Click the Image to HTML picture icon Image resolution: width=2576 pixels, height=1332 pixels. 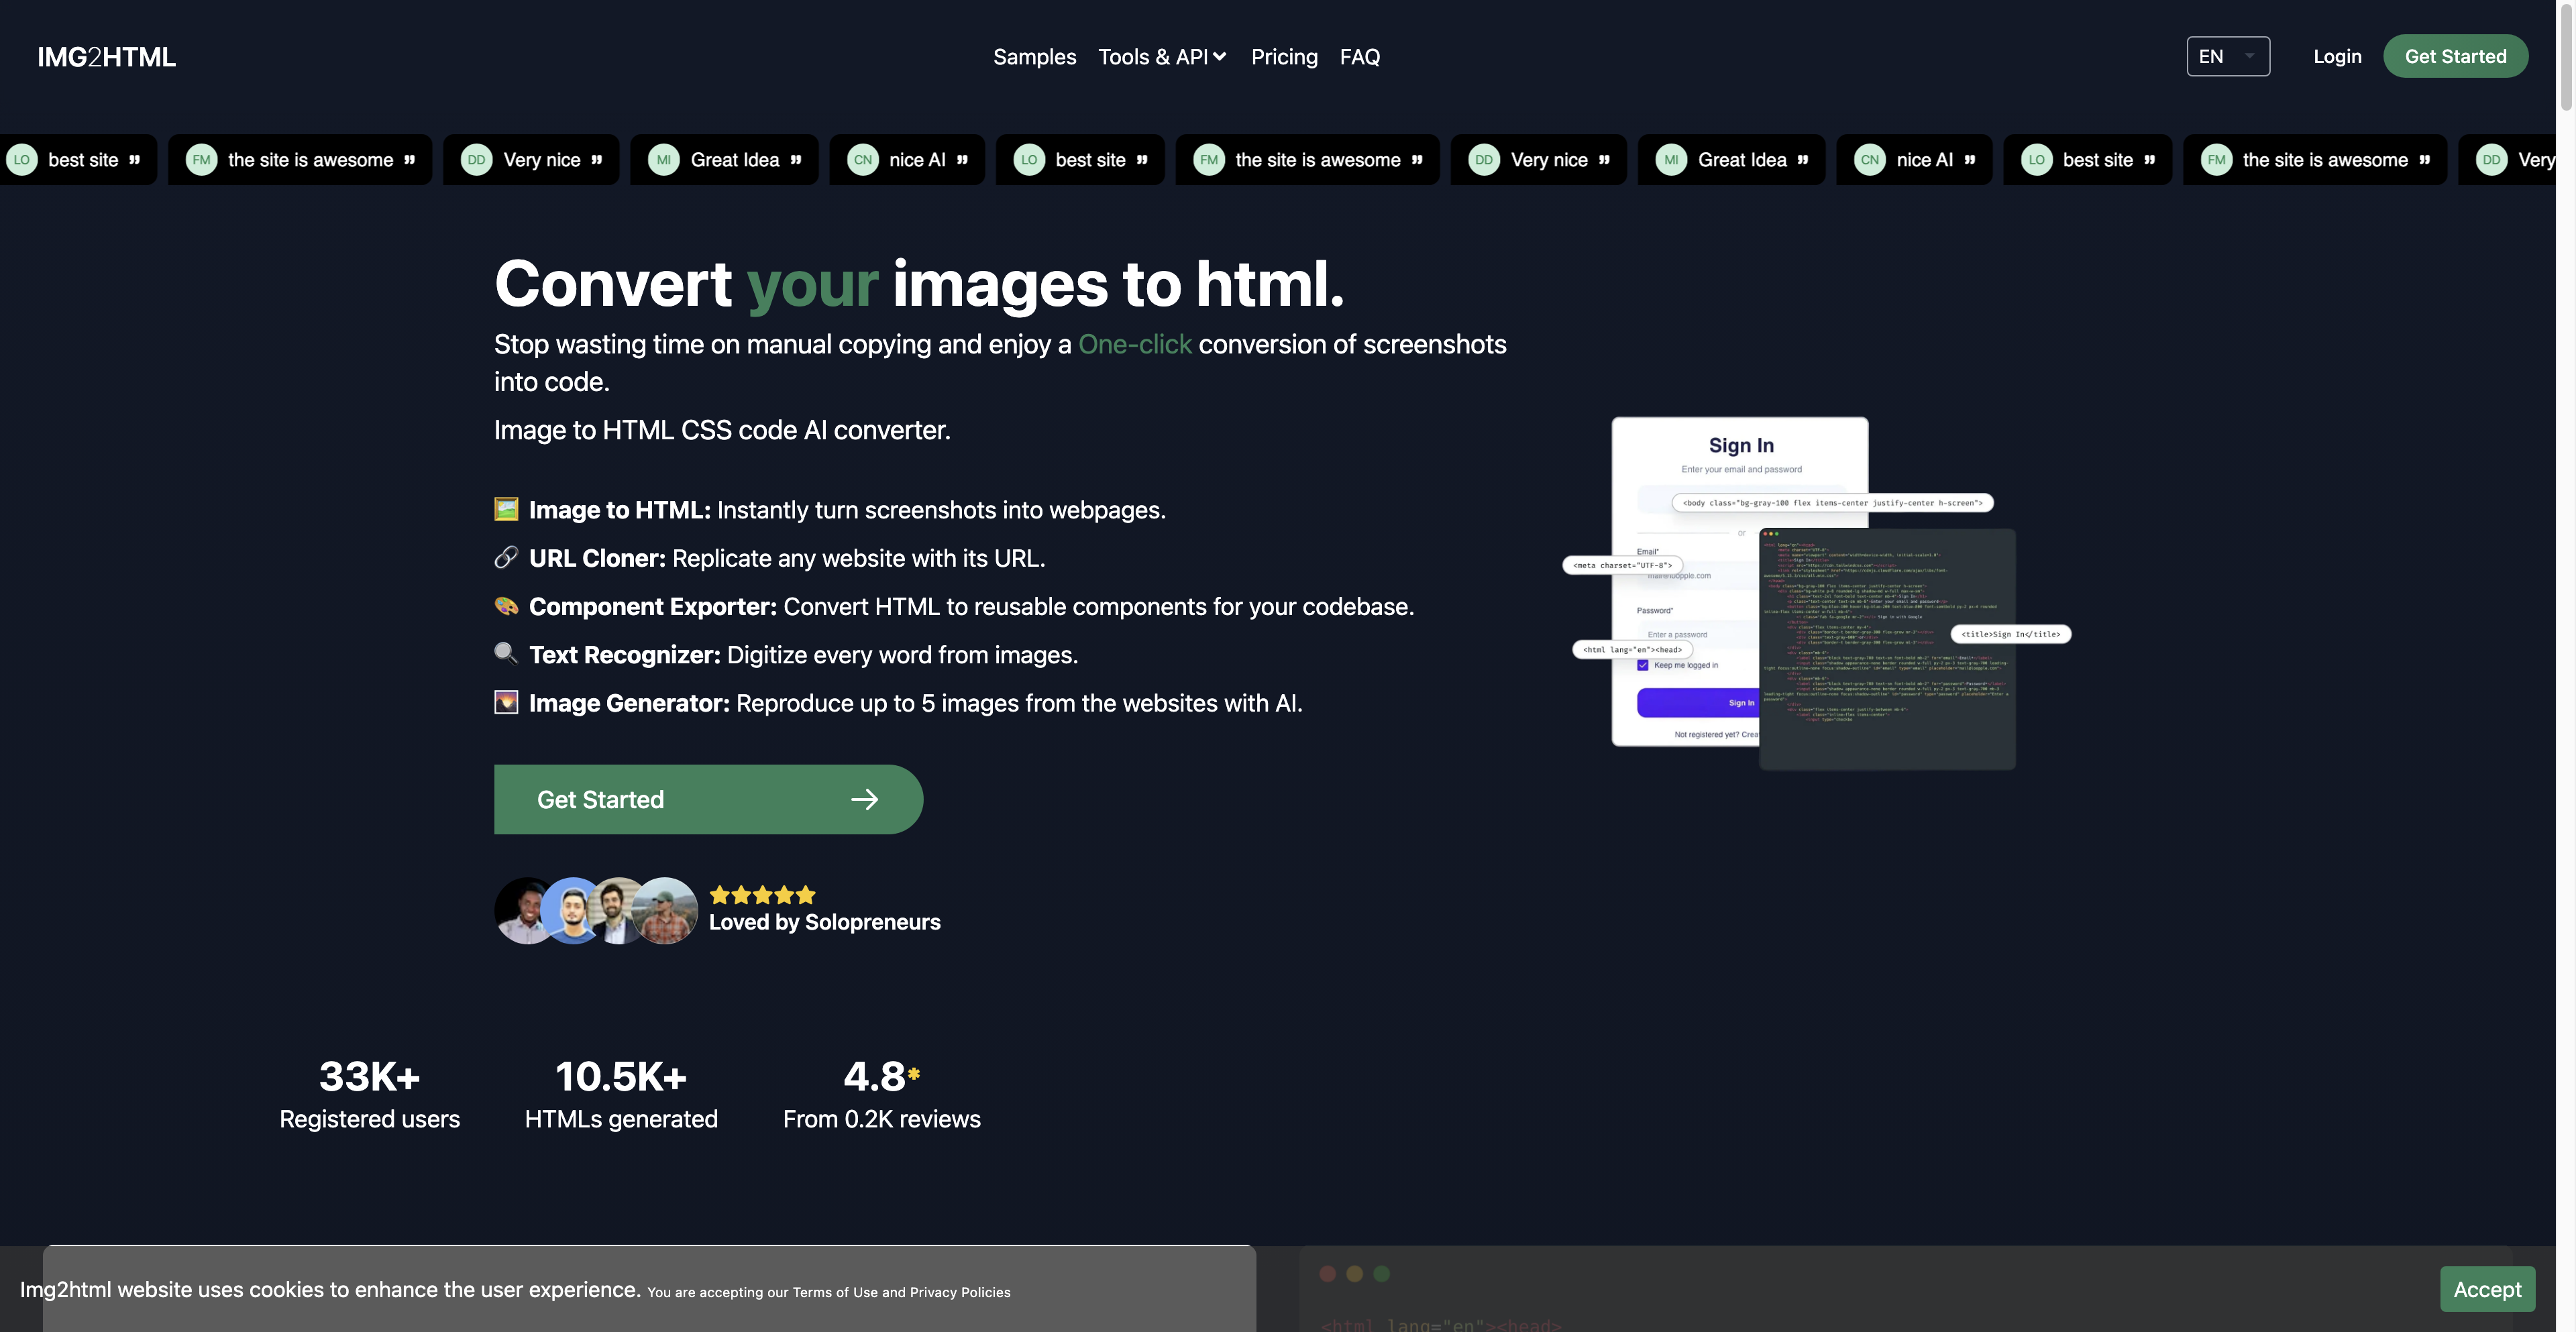point(506,510)
